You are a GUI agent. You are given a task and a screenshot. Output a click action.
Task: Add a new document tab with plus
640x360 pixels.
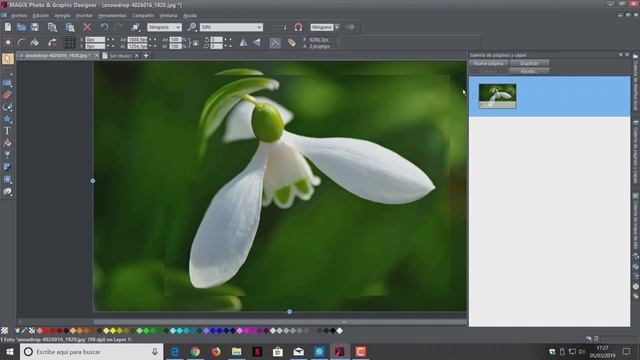click(x=146, y=56)
